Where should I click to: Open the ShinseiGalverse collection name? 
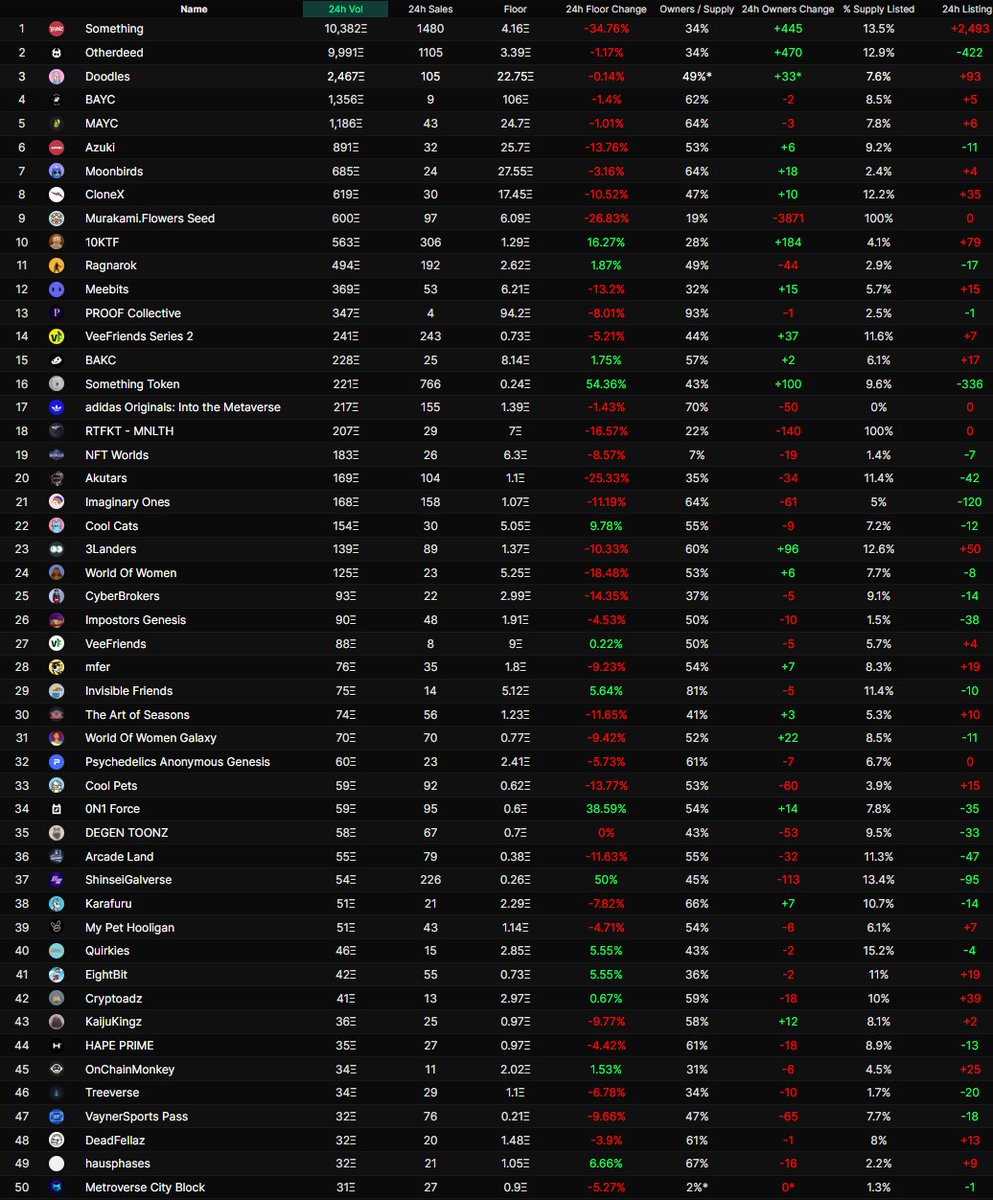tap(128, 880)
